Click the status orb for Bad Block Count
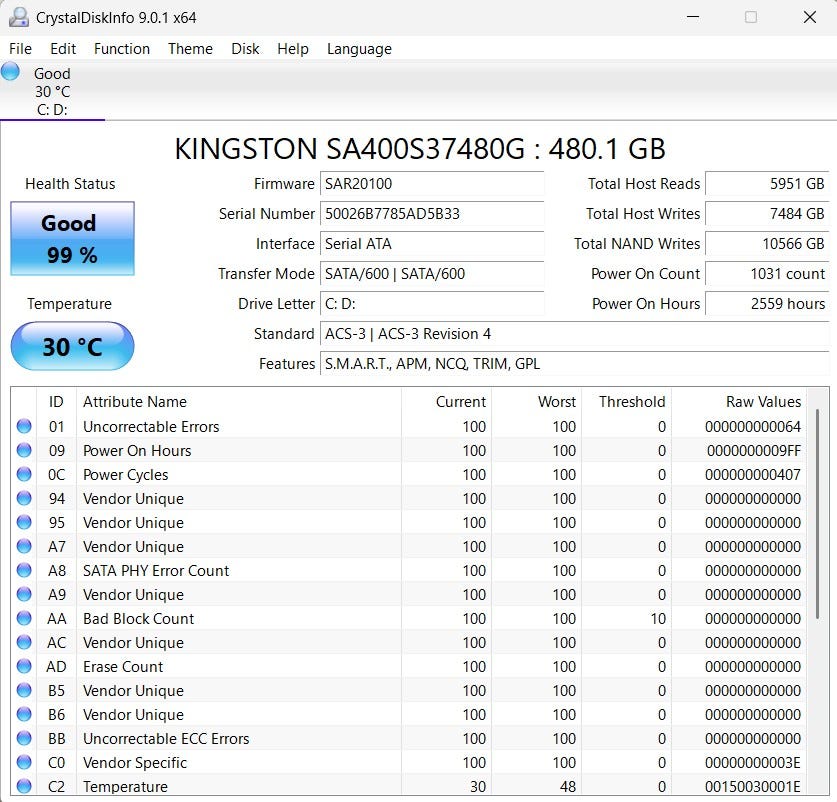 coord(24,618)
